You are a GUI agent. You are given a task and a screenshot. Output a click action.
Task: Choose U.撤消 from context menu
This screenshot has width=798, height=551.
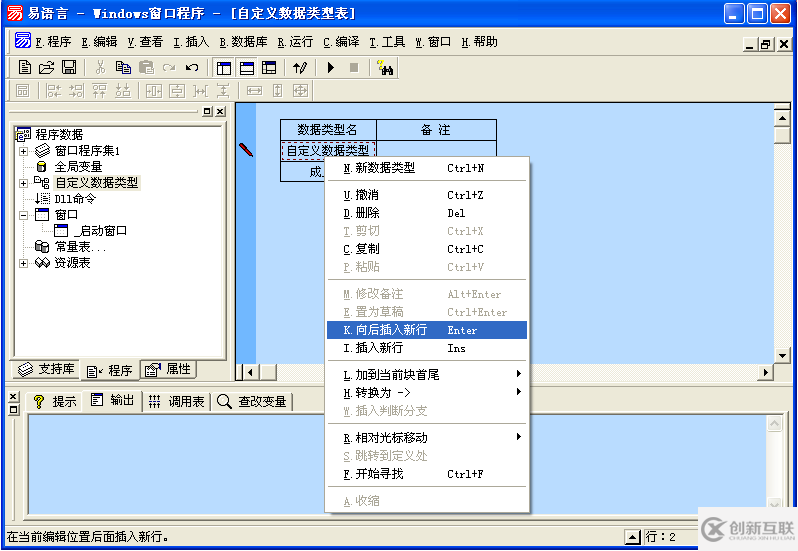tap(427, 195)
